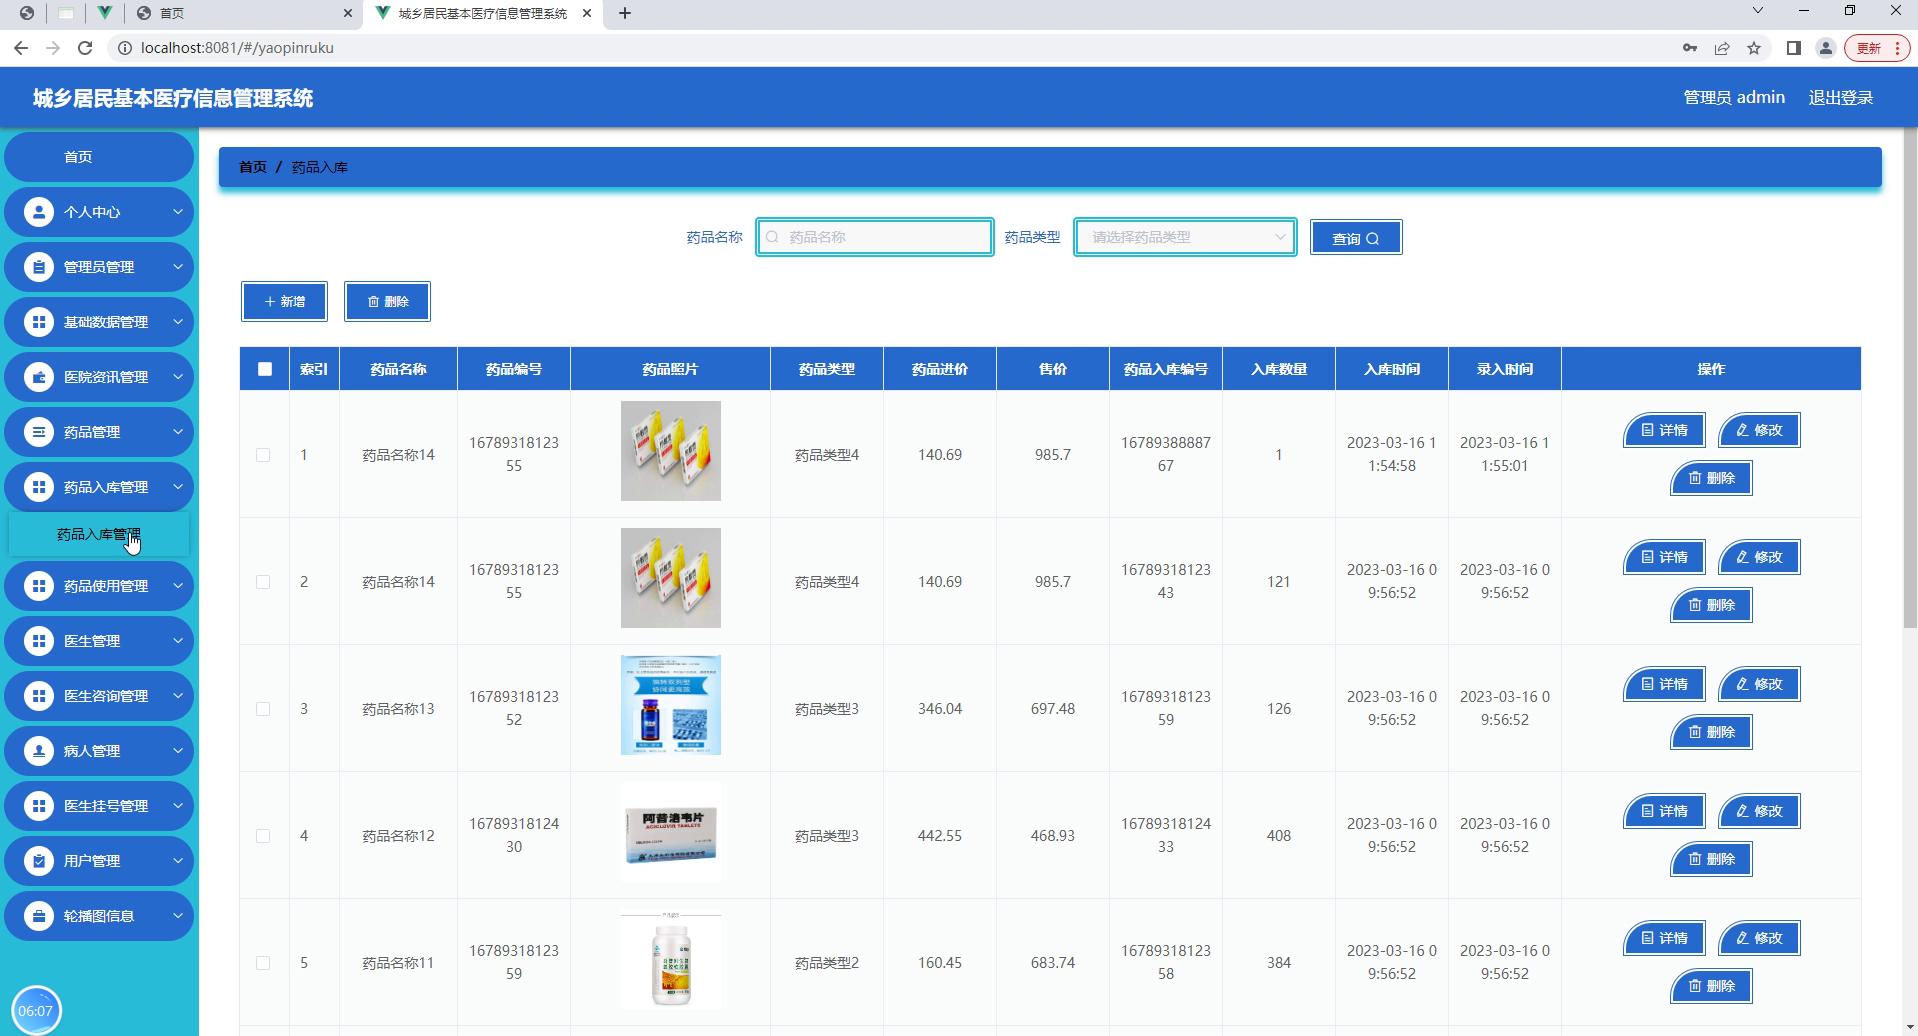Click the 药品使用管理 grid icon
This screenshot has height=1036, width=1918.
coord(39,586)
